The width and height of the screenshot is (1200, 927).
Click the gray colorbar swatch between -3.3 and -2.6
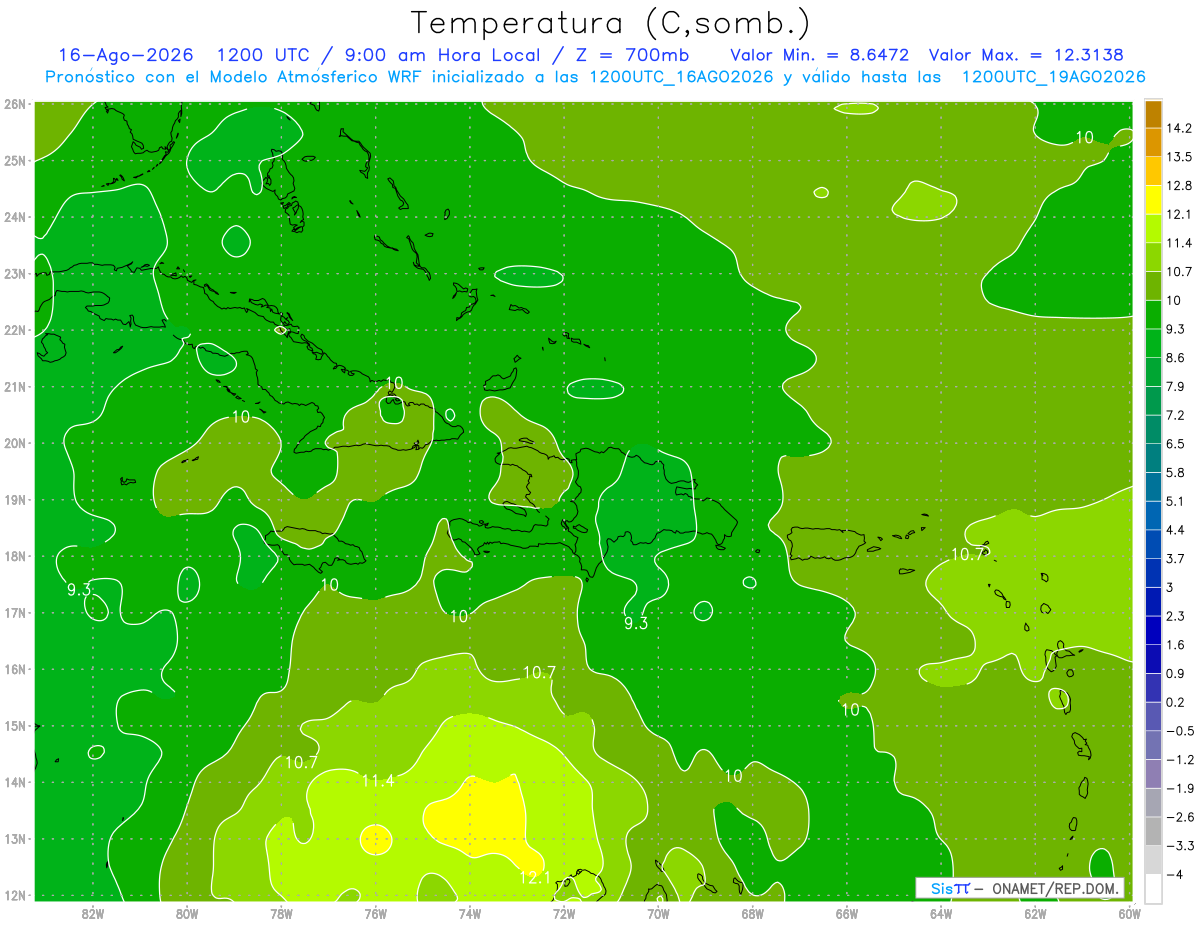click(x=1153, y=830)
